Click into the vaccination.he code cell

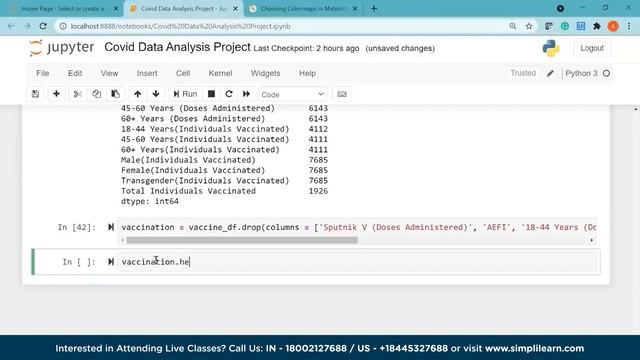pos(358,262)
